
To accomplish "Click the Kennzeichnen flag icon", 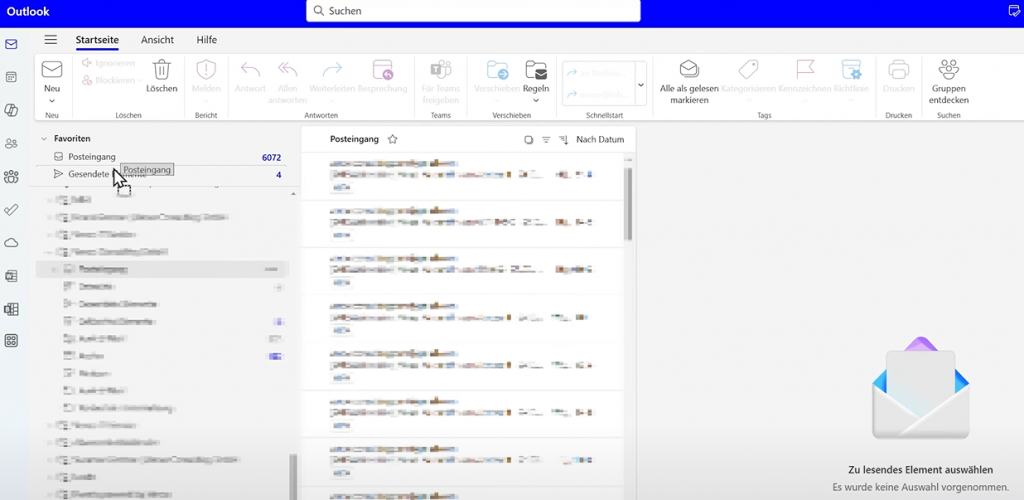I will click(x=805, y=70).
